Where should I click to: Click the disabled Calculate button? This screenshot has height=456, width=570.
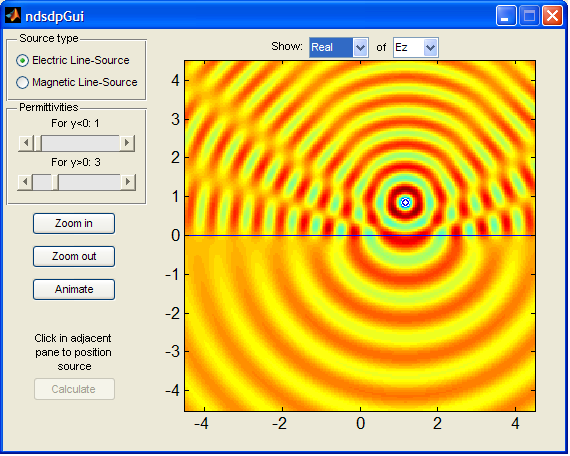pyautogui.click(x=74, y=389)
